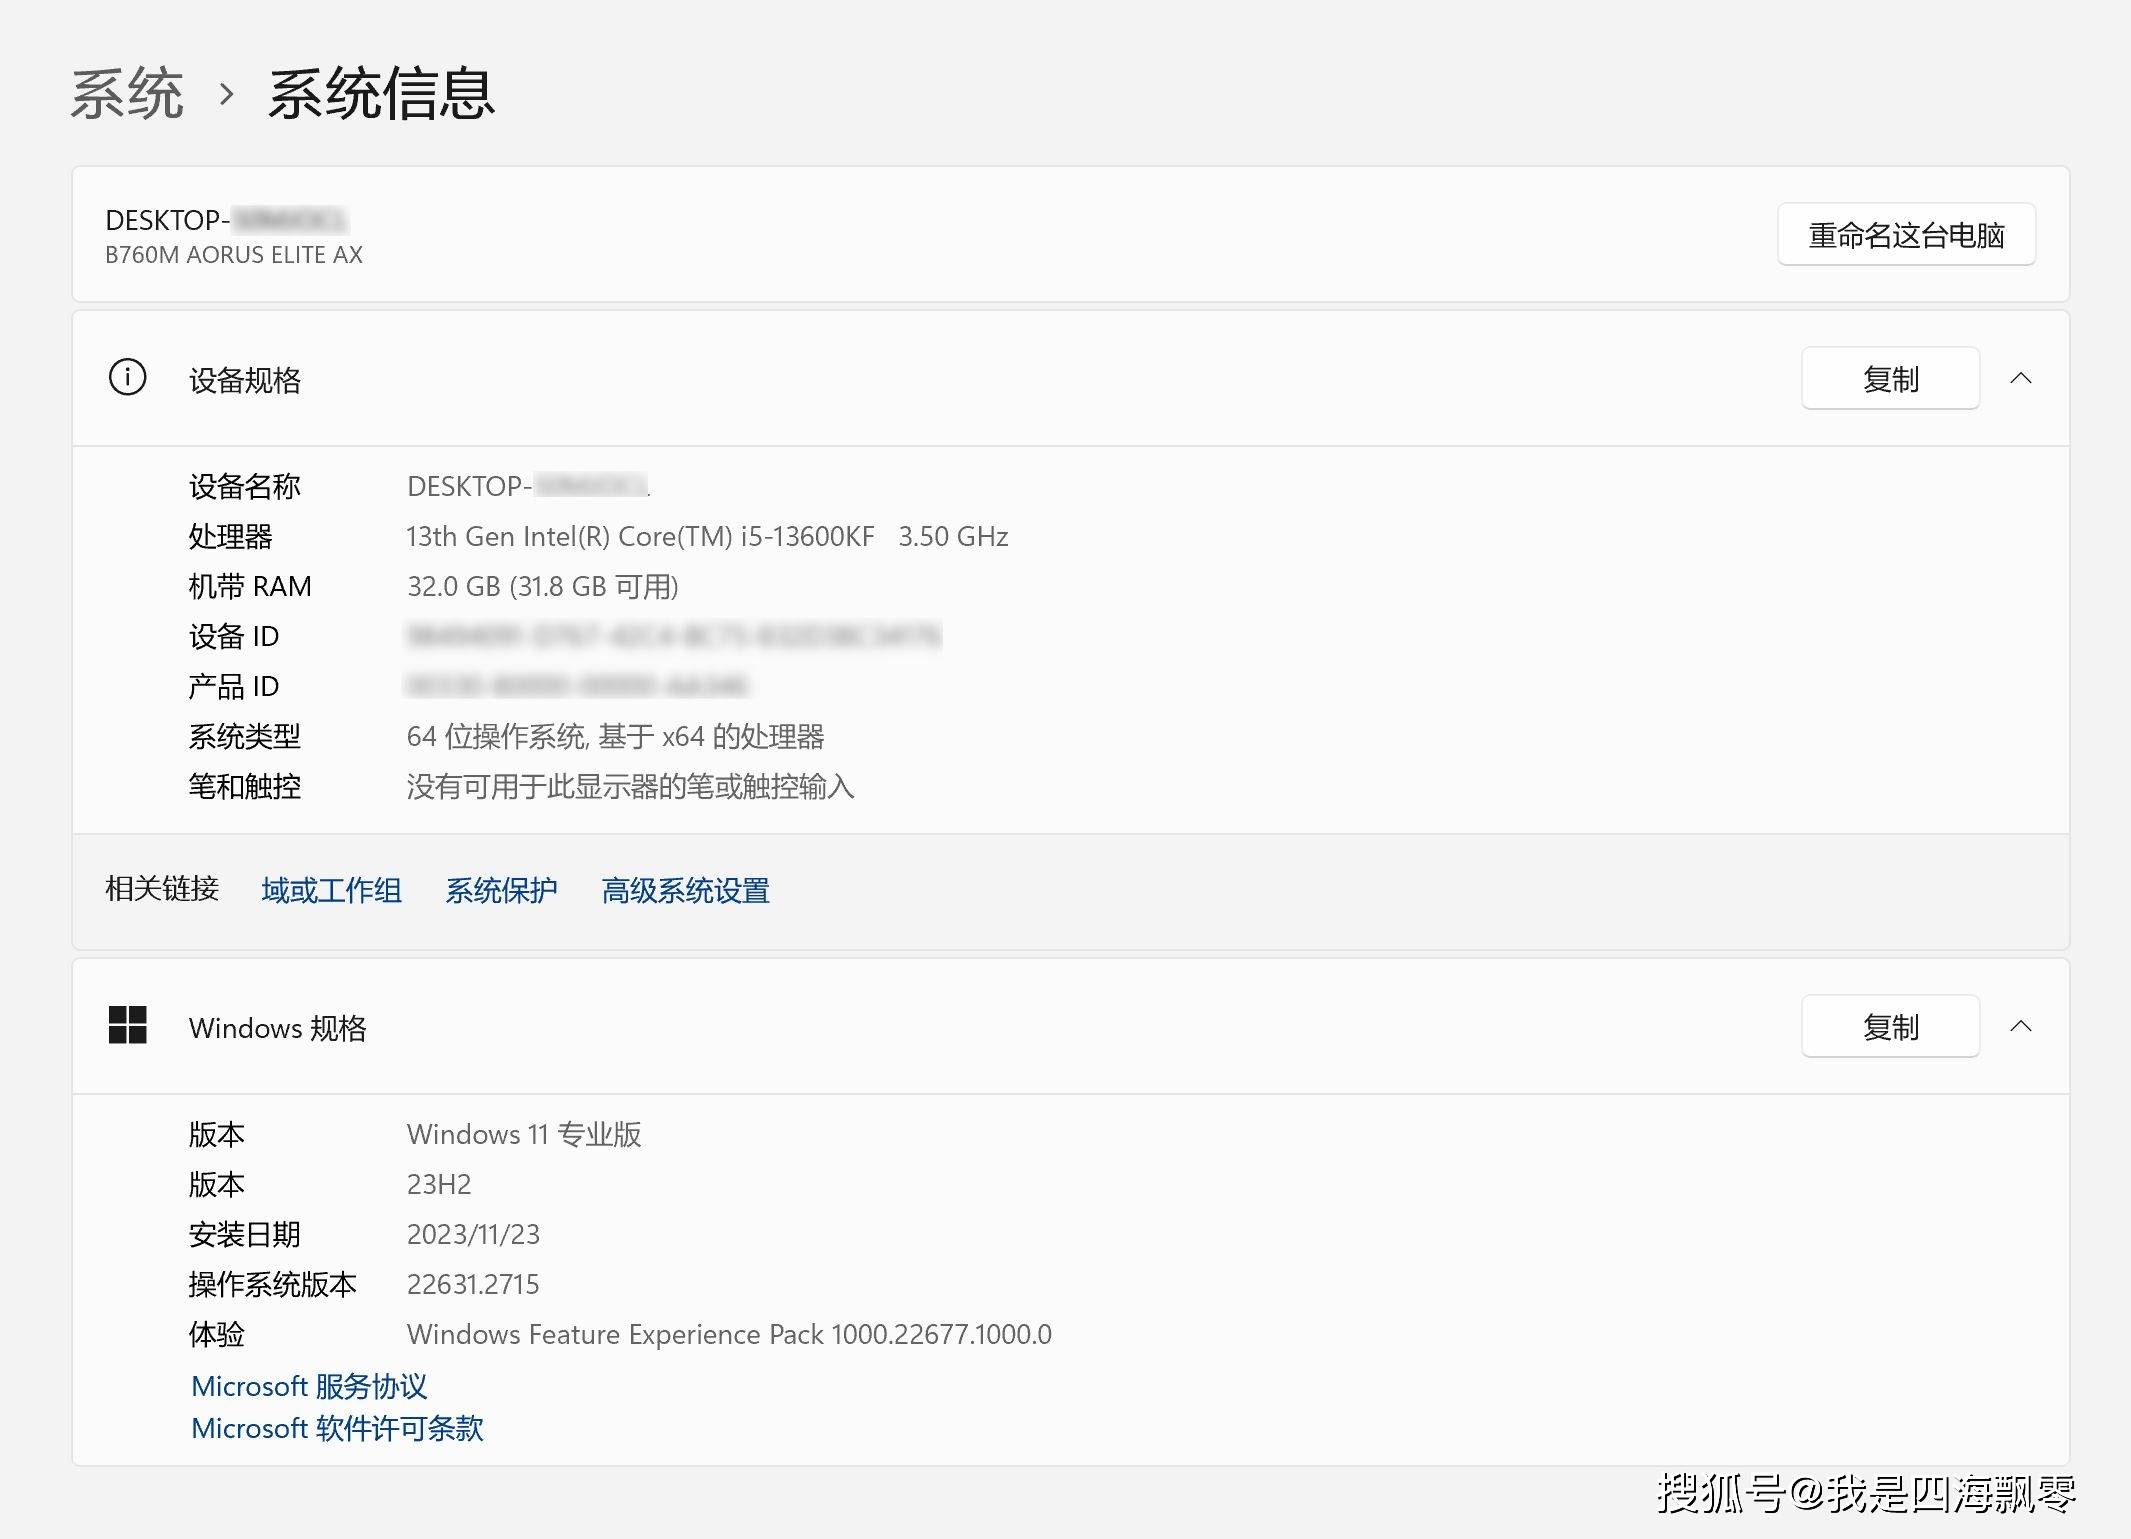2131x1539 pixels.
Task: Select Windows 11 专业版 edition value
Action: point(524,1135)
